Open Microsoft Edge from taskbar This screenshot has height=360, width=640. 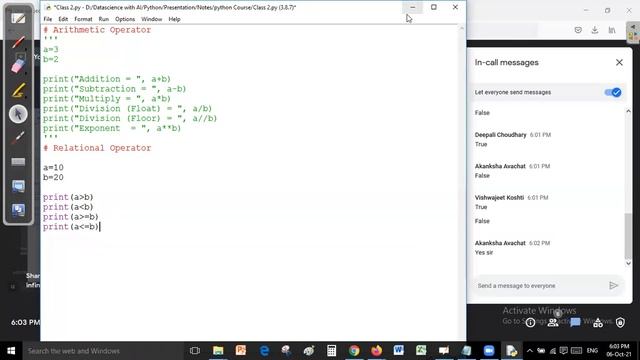[x=264, y=351]
